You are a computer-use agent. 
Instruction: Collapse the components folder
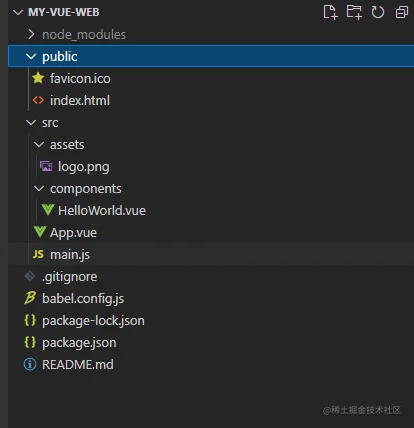[x=39, y=189]
